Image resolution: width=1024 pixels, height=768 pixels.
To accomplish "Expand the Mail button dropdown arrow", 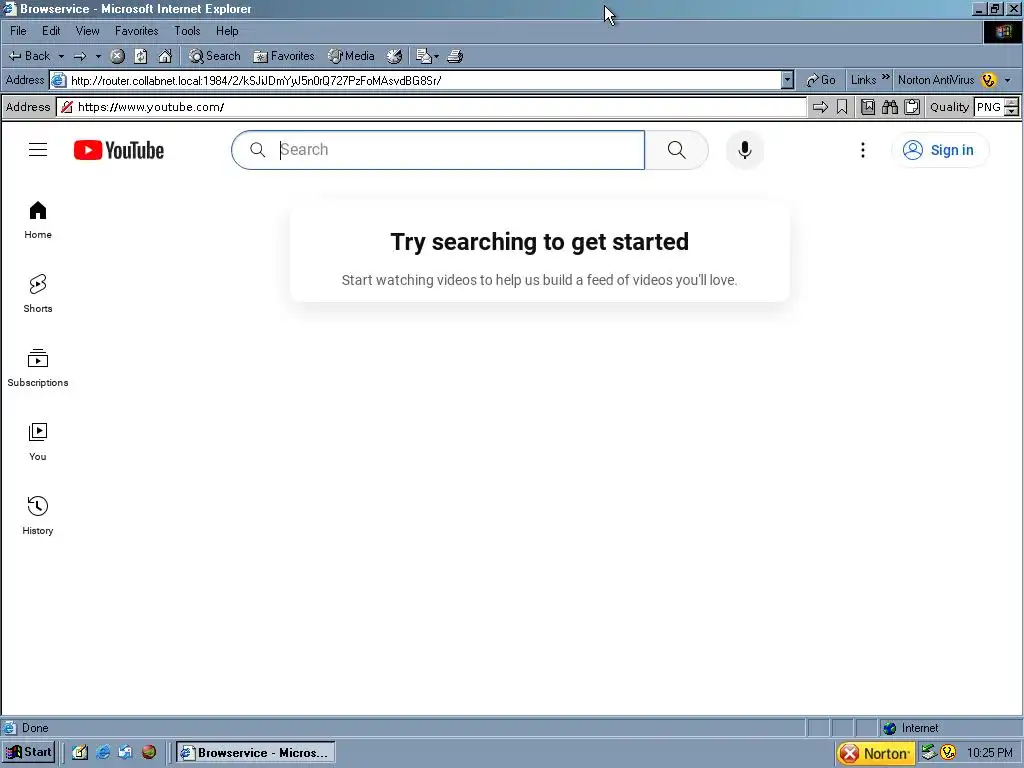I will tap(436, 56).
